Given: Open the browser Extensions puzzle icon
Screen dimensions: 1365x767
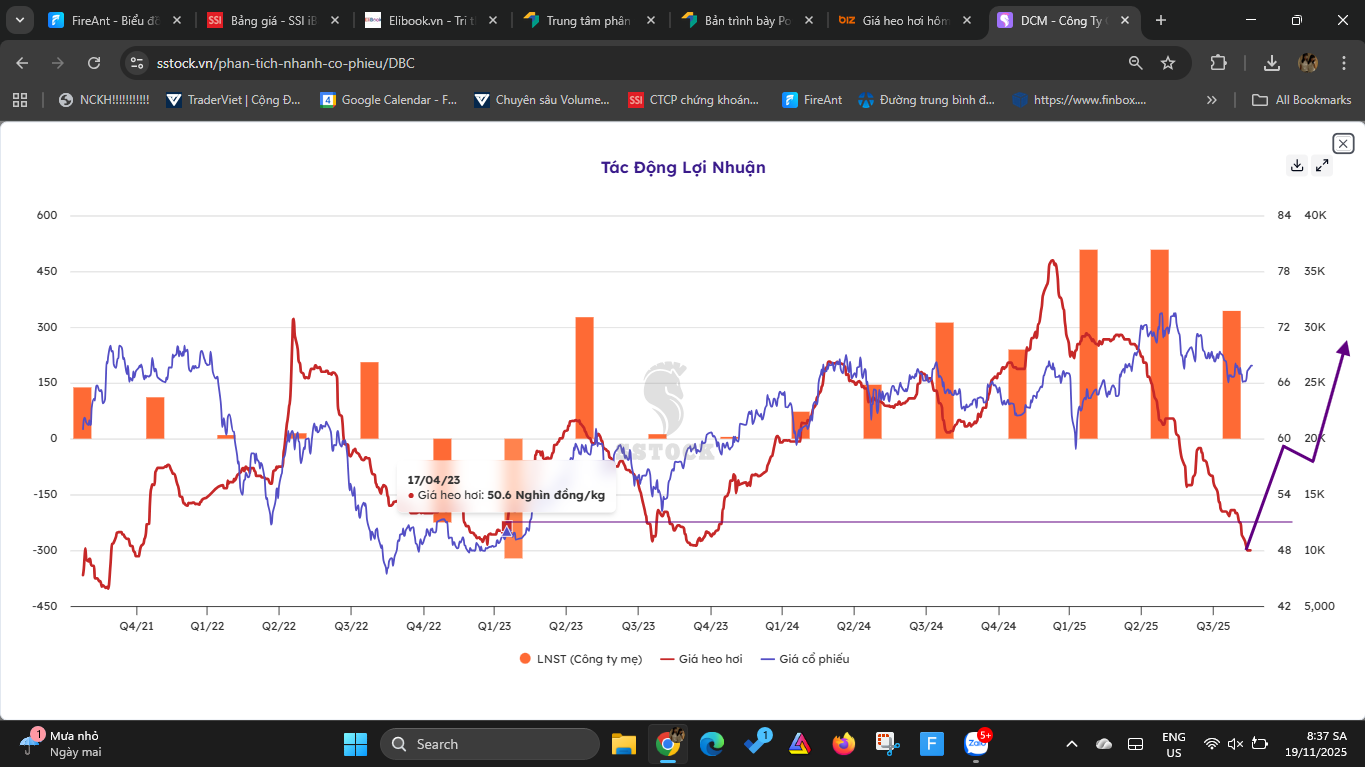Looking at the screenshot, I should coord(1218,63).
